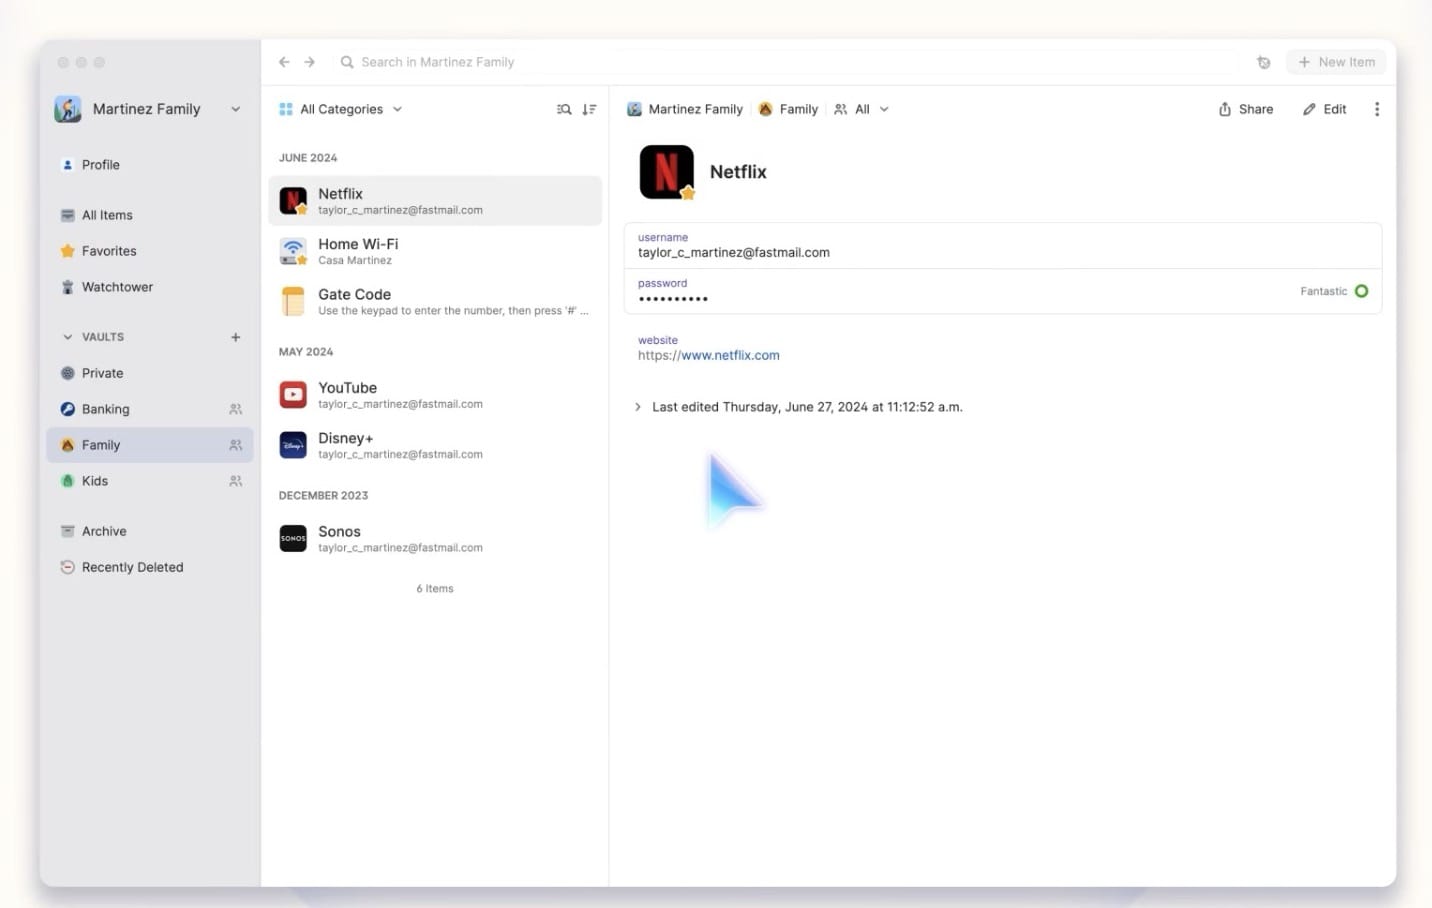Click the Profile person icon
1432x908 pixels.
point(68,165)
